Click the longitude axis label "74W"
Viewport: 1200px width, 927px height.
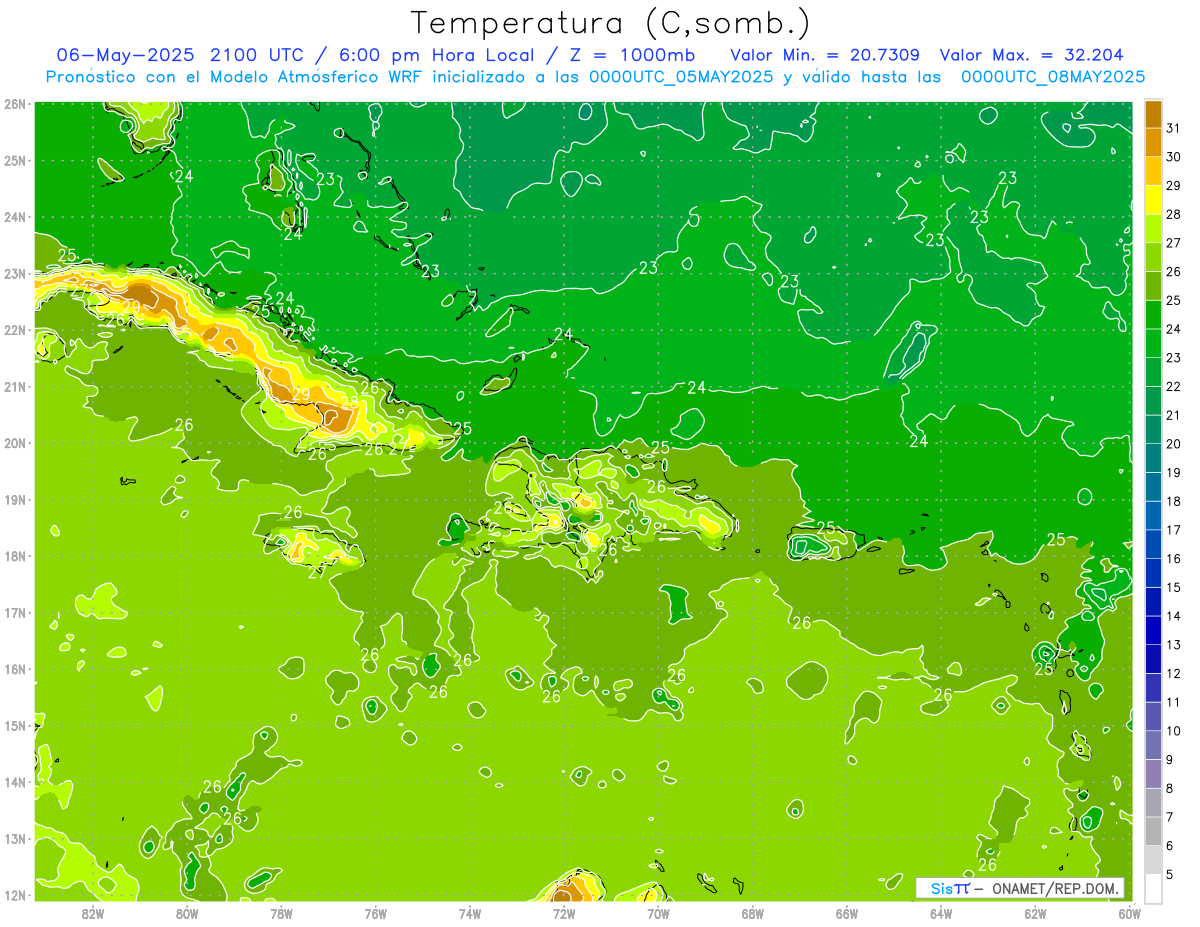[x=469, y=913]
